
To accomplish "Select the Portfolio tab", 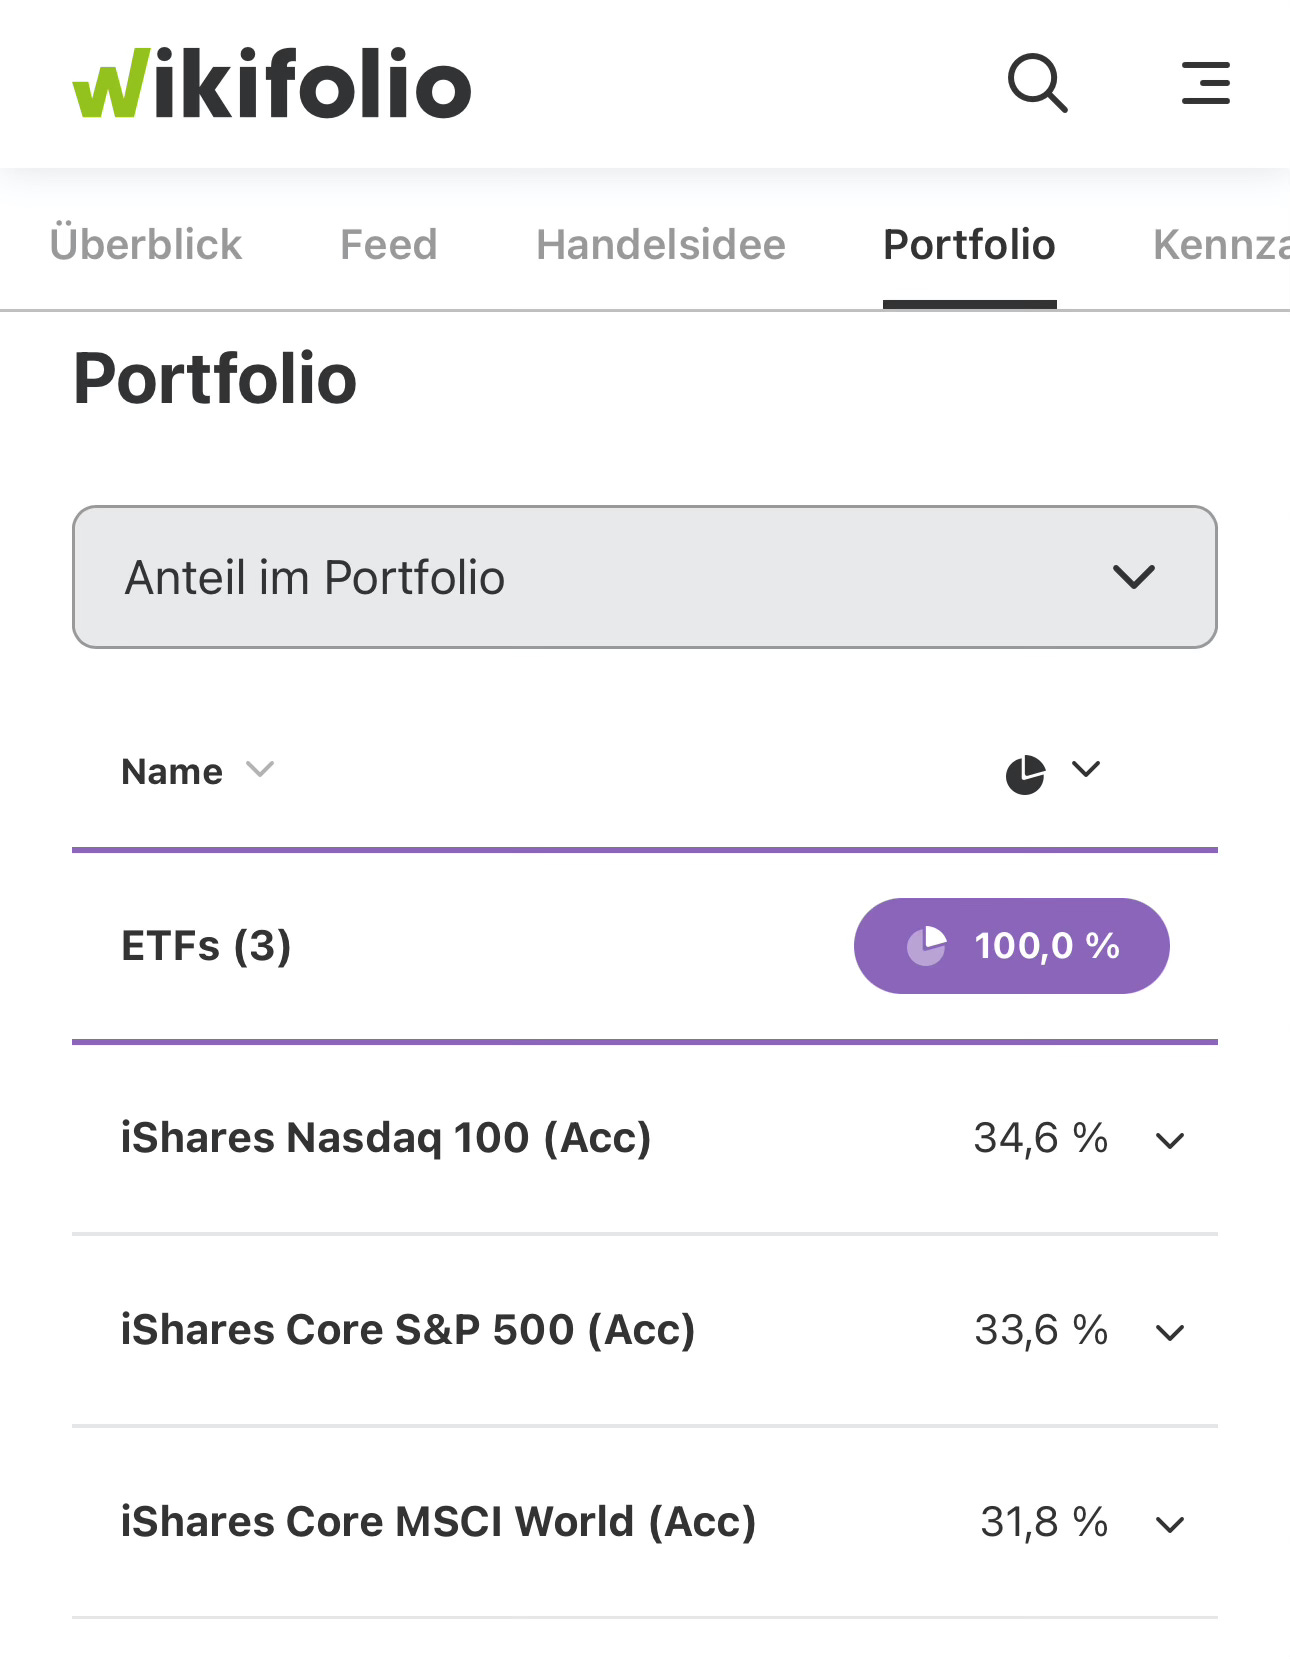I will pyautogui.click(x=969, y=245).
